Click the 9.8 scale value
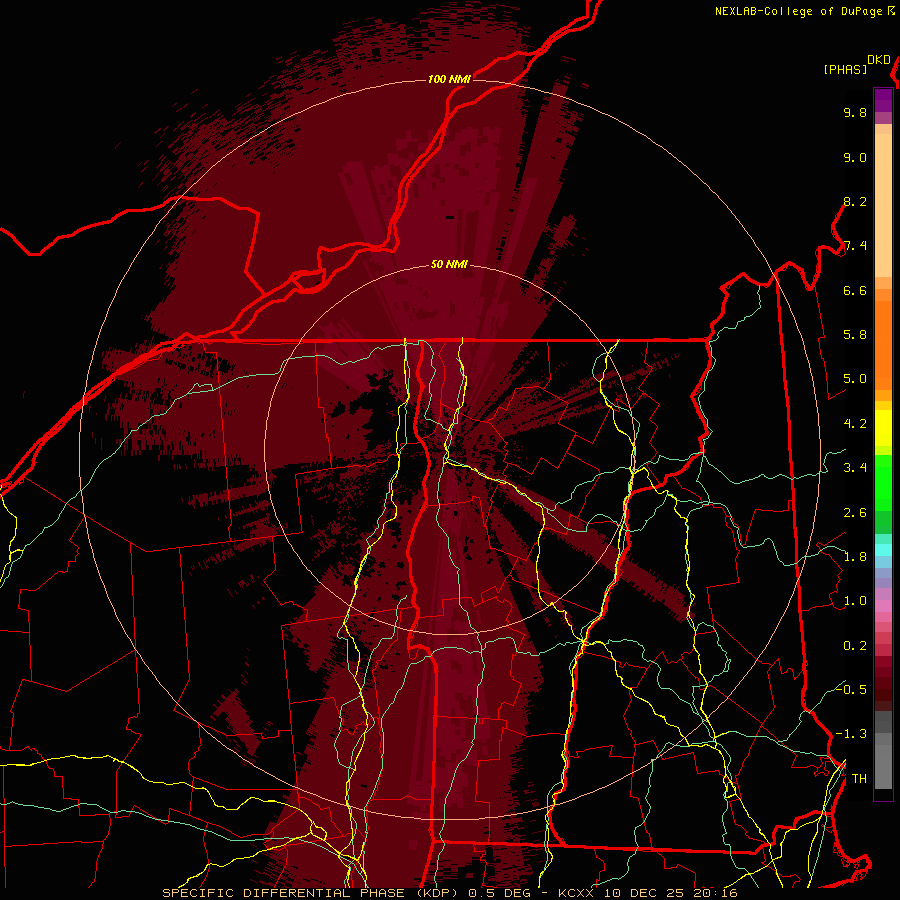This screenshot has width=900, height=900. pyautogui.click(x=855, y=113)
